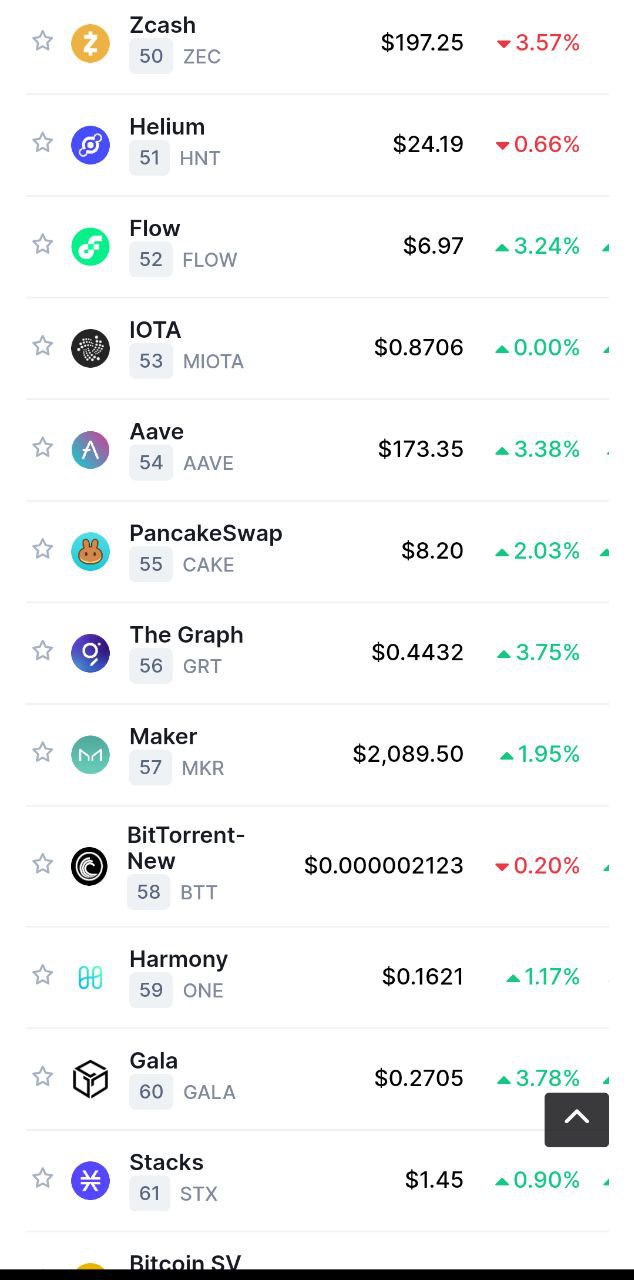Toggle the watchlist star for Zcash
The width and height of the screenshot is (634, 1280).
click(x=42, y=41)
